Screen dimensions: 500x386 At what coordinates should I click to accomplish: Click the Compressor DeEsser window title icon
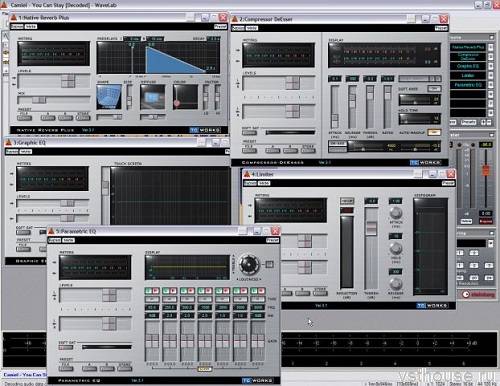coord(235,19)
